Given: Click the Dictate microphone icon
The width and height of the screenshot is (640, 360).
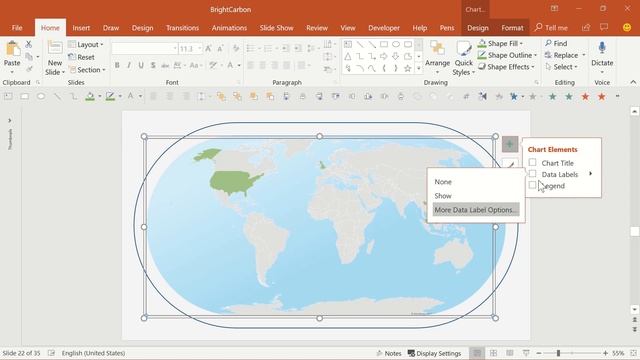Looking at the screenshot, I should pyautogui.click(x=602, y=48).
